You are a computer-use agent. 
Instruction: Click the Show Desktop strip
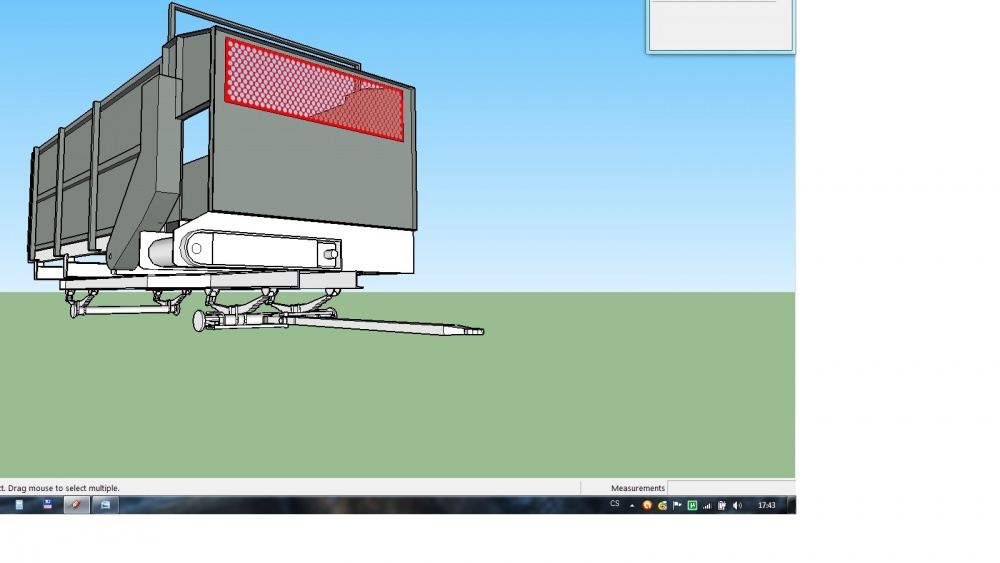(791, 505)
